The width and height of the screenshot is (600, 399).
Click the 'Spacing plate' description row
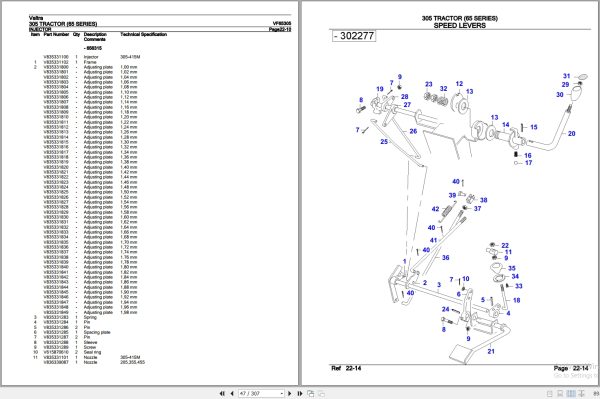pos(97,332)
